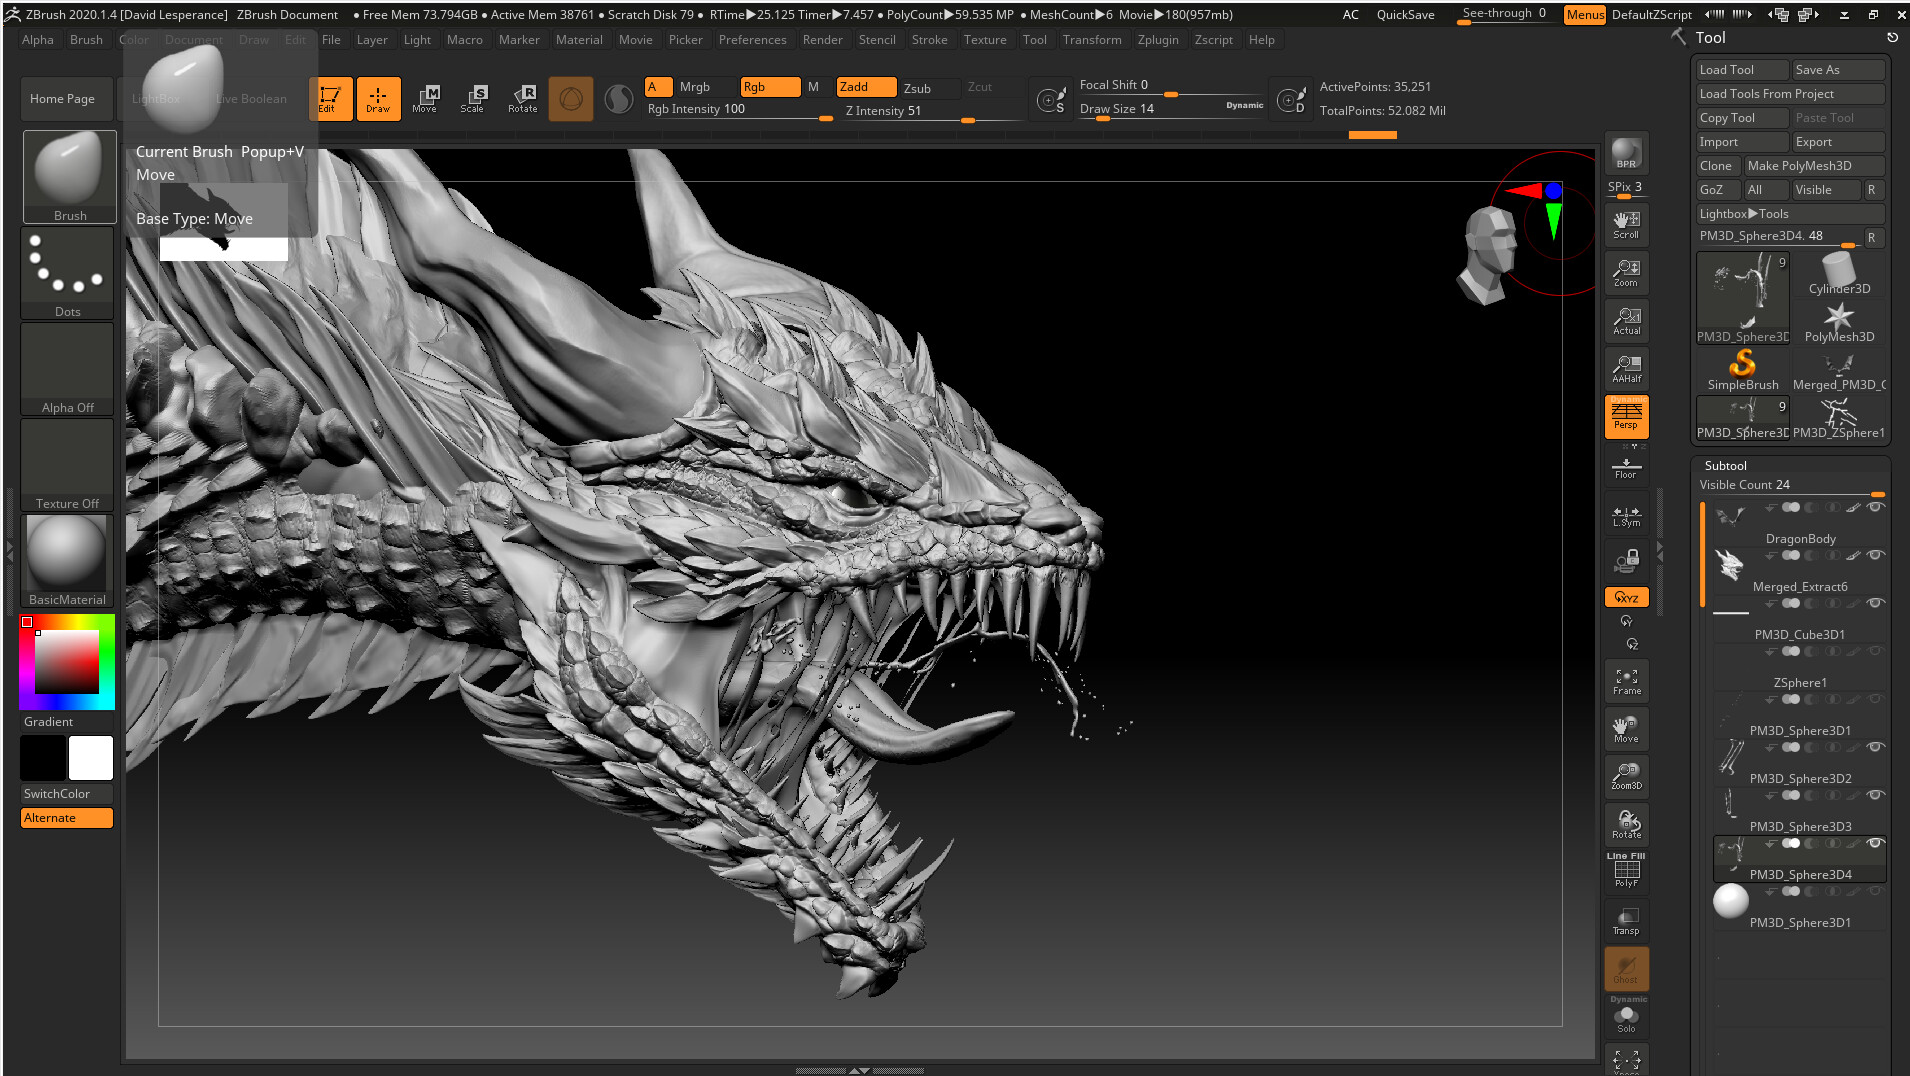Select the SimpleBrush tool
Viewport: 1910px width, 1076px height.
(x=1743, y=370)
